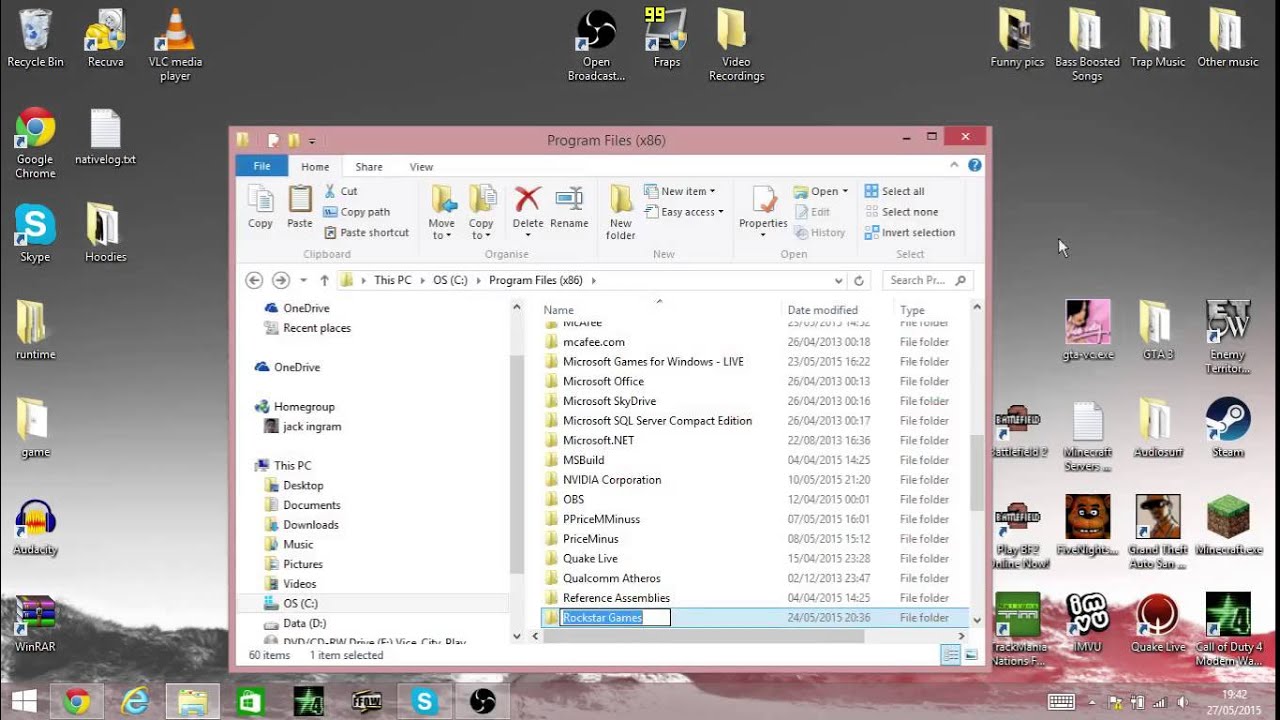Click the Edit command in Open group
Image resolution: width=1280 pixels, height=720 pixels.
[812, 212]
